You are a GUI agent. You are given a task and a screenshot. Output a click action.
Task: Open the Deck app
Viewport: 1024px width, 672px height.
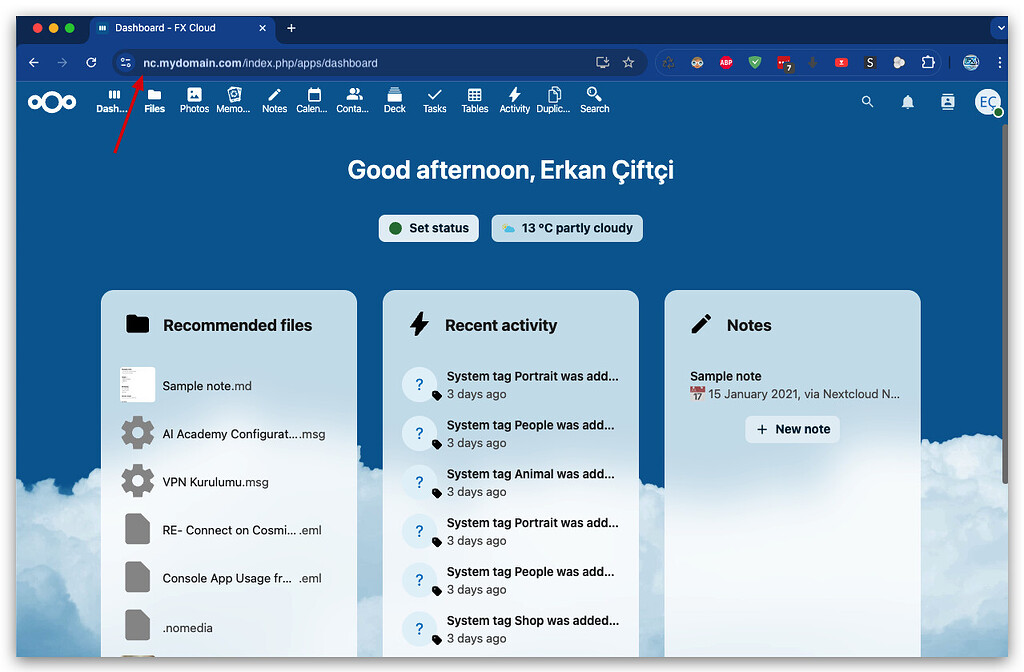click(394, 100)
